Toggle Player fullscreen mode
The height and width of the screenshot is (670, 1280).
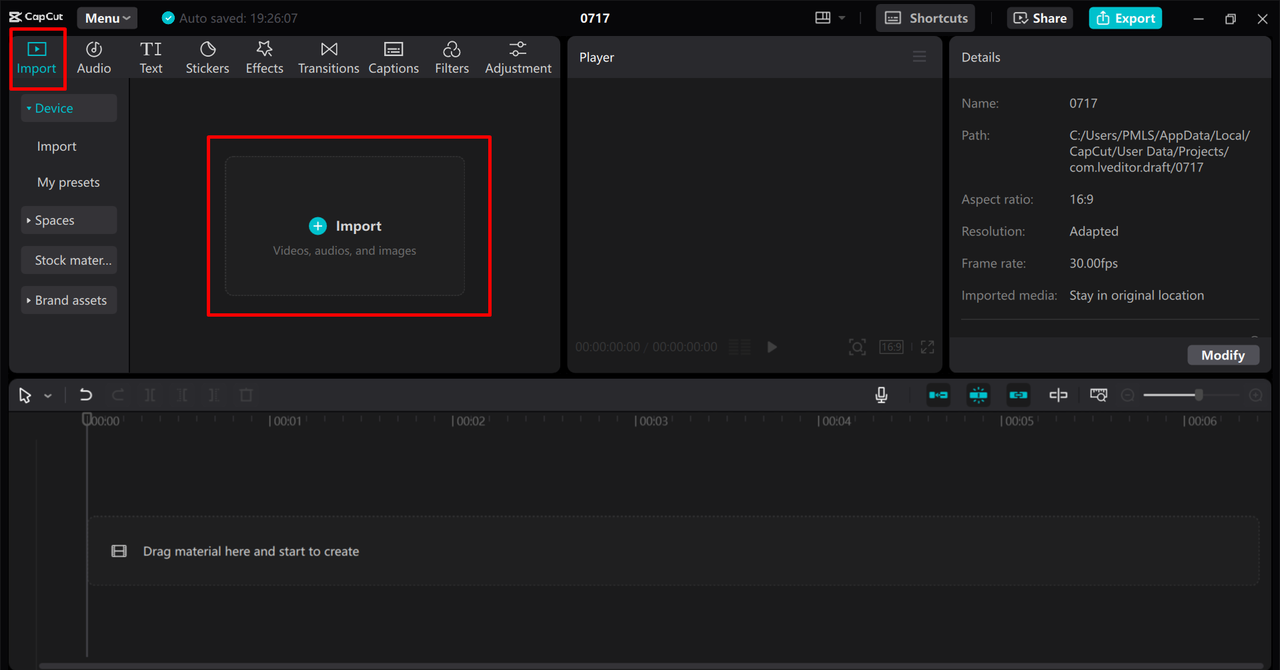tap(927, 347)
